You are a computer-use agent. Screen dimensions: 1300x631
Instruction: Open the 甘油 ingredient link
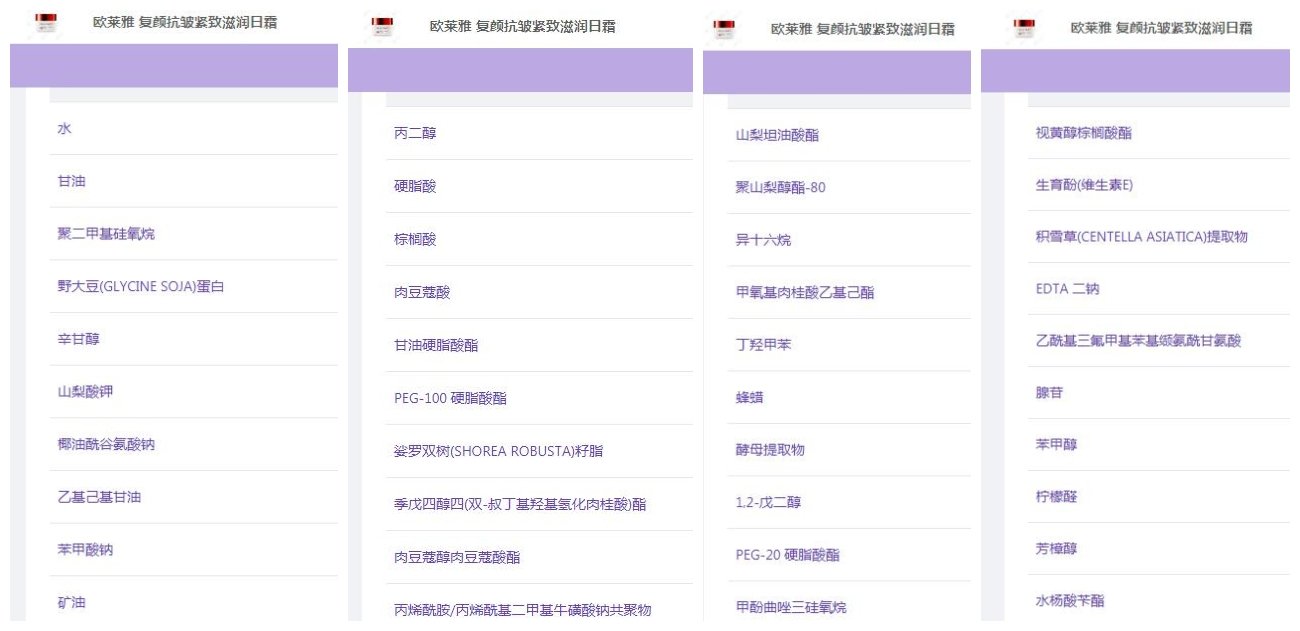tap(71, 181)
